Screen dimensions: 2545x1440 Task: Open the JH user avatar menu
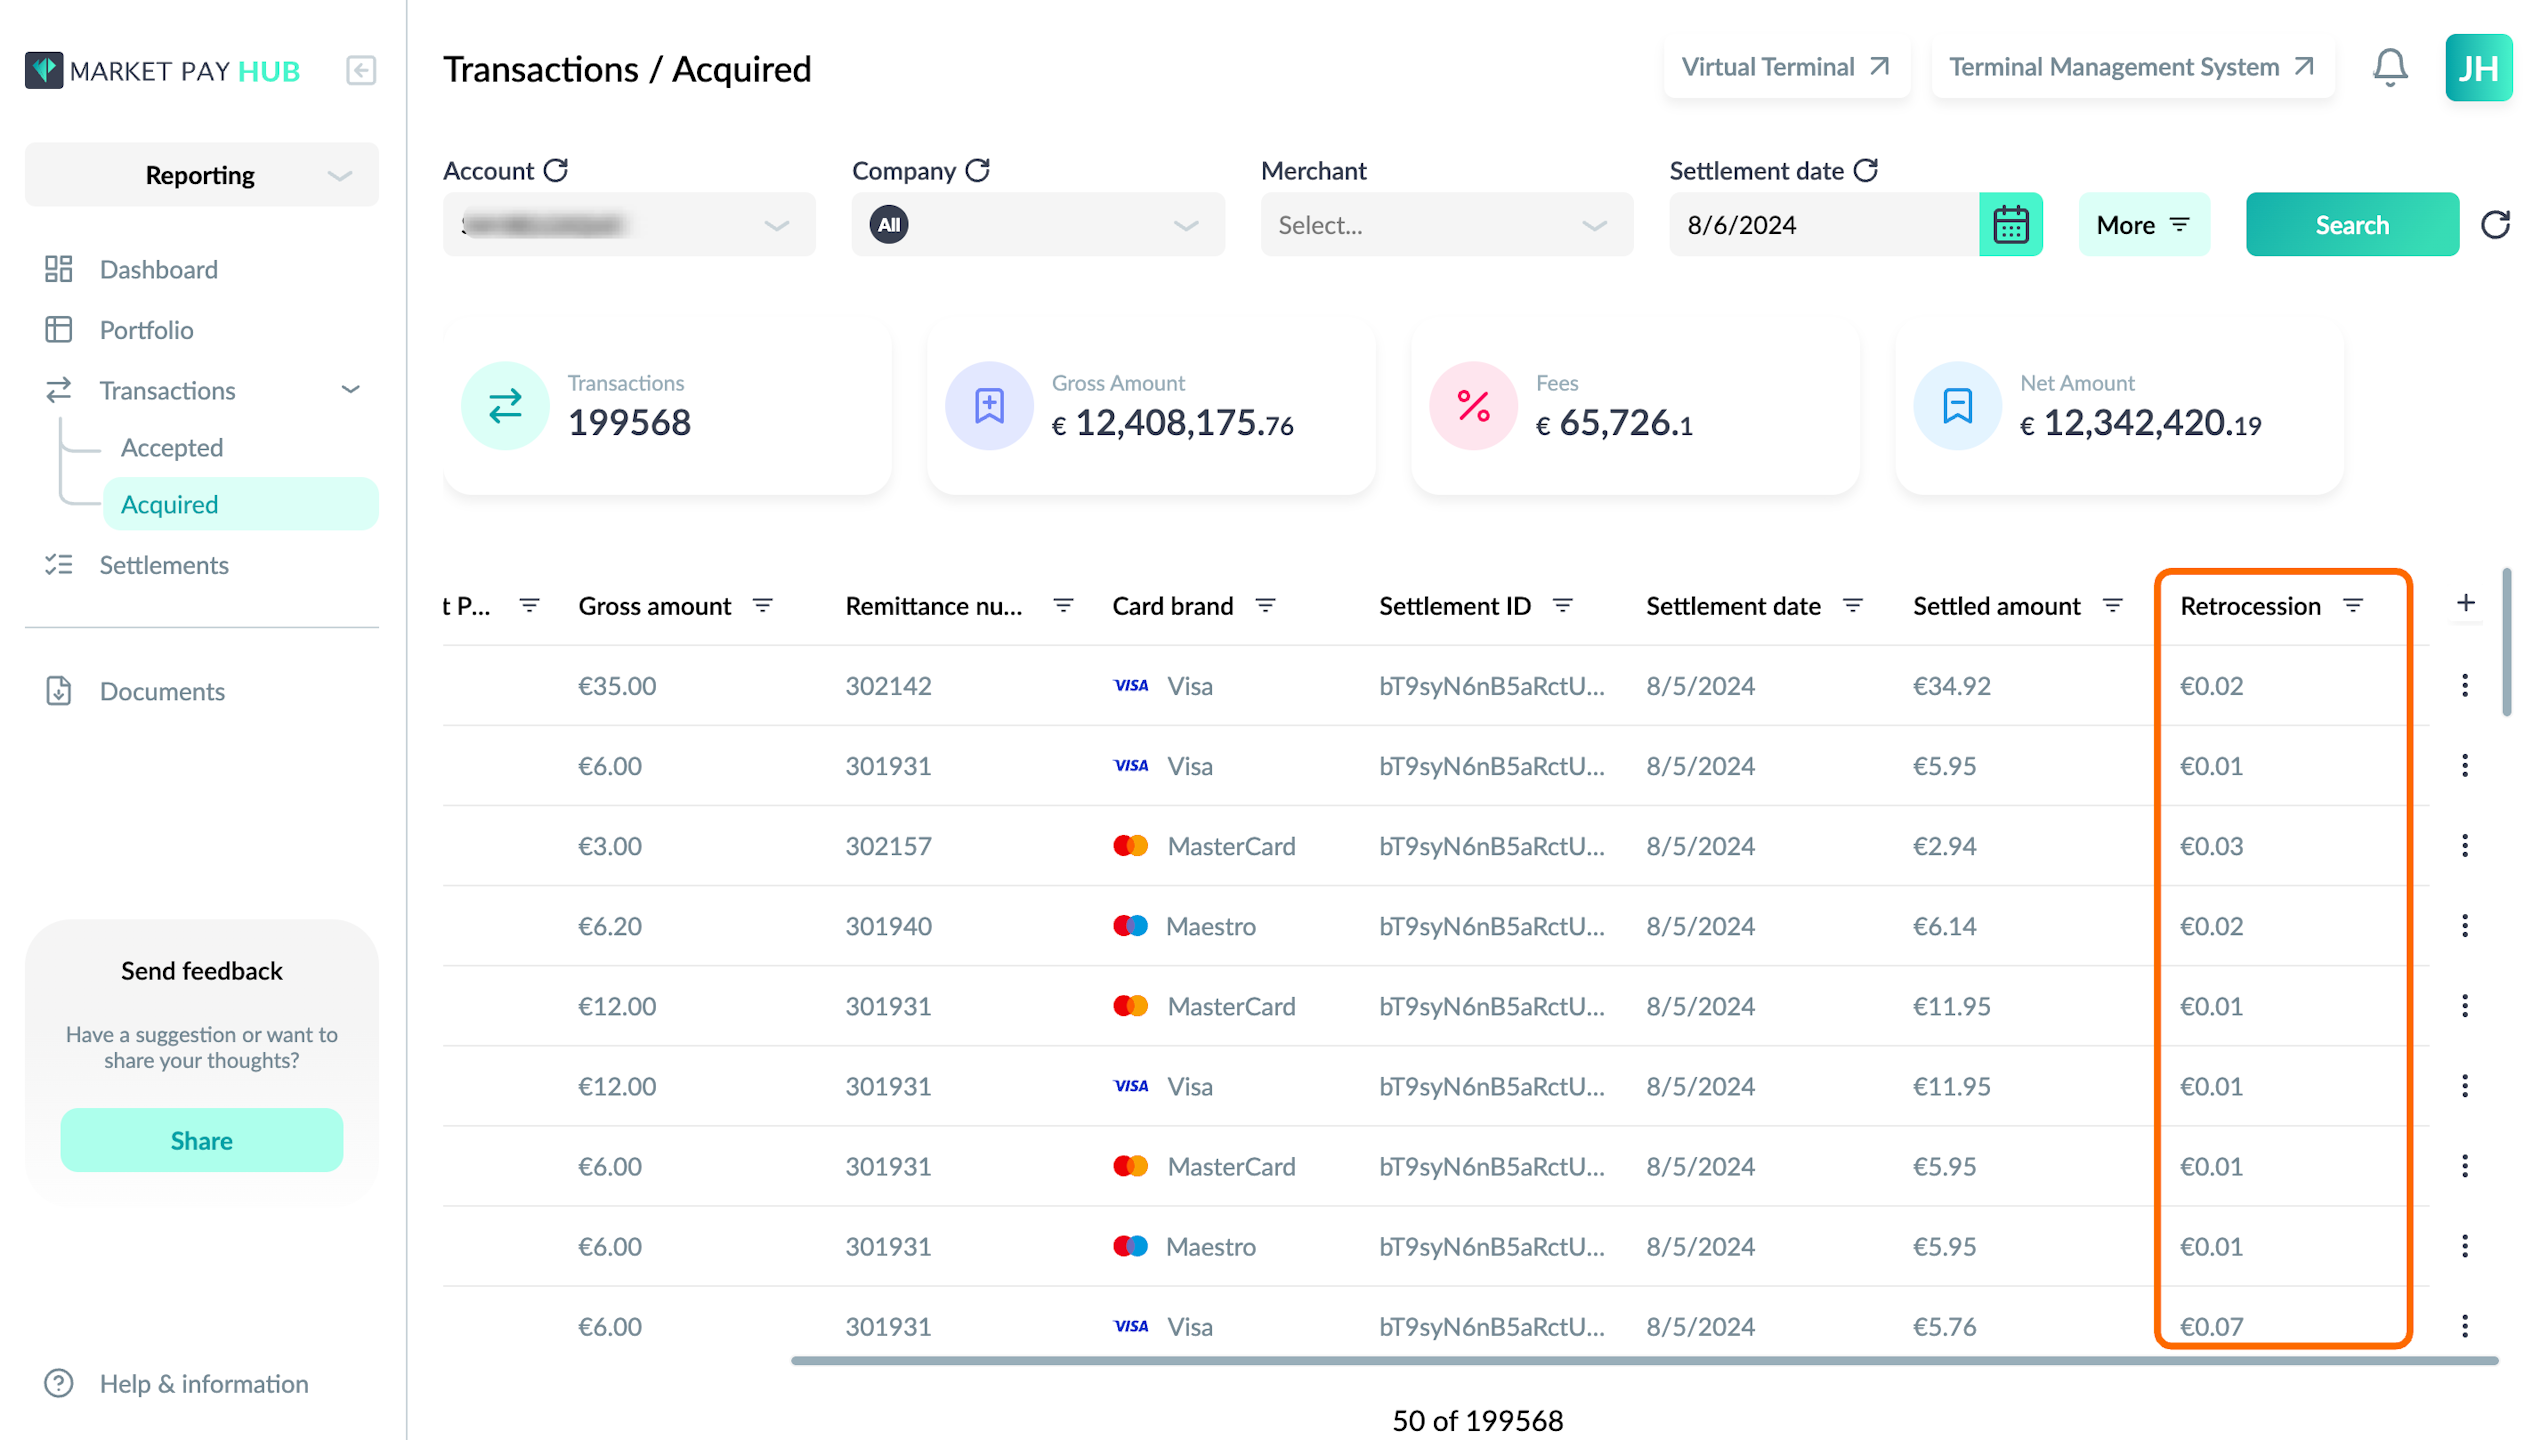(2477, 68)
